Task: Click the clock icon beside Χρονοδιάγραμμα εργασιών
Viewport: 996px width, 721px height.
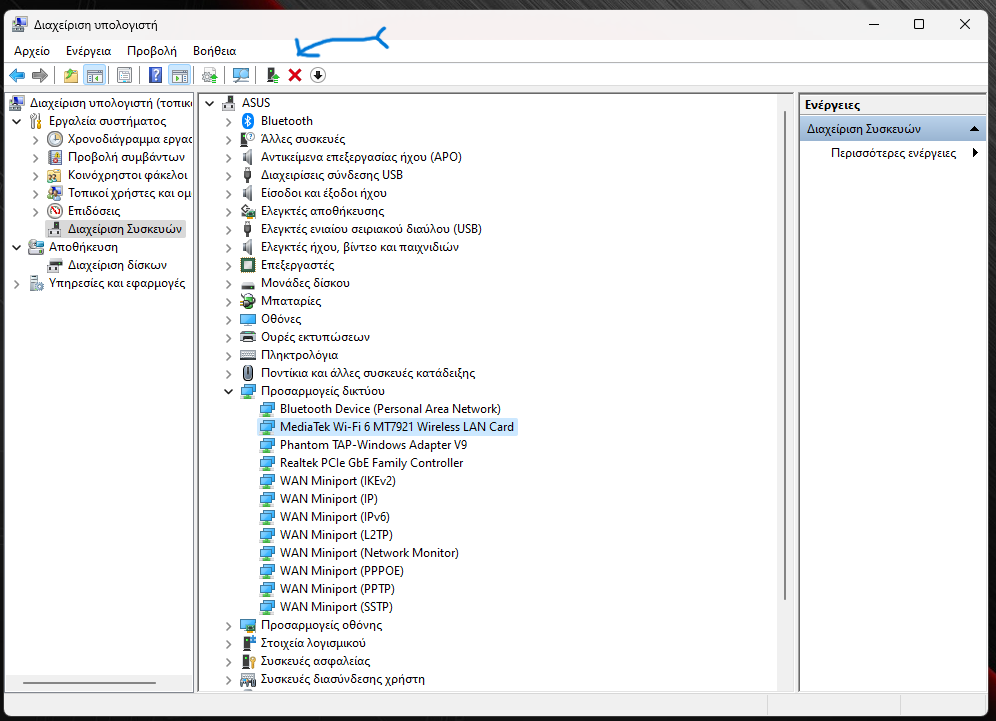Action: 55,139
